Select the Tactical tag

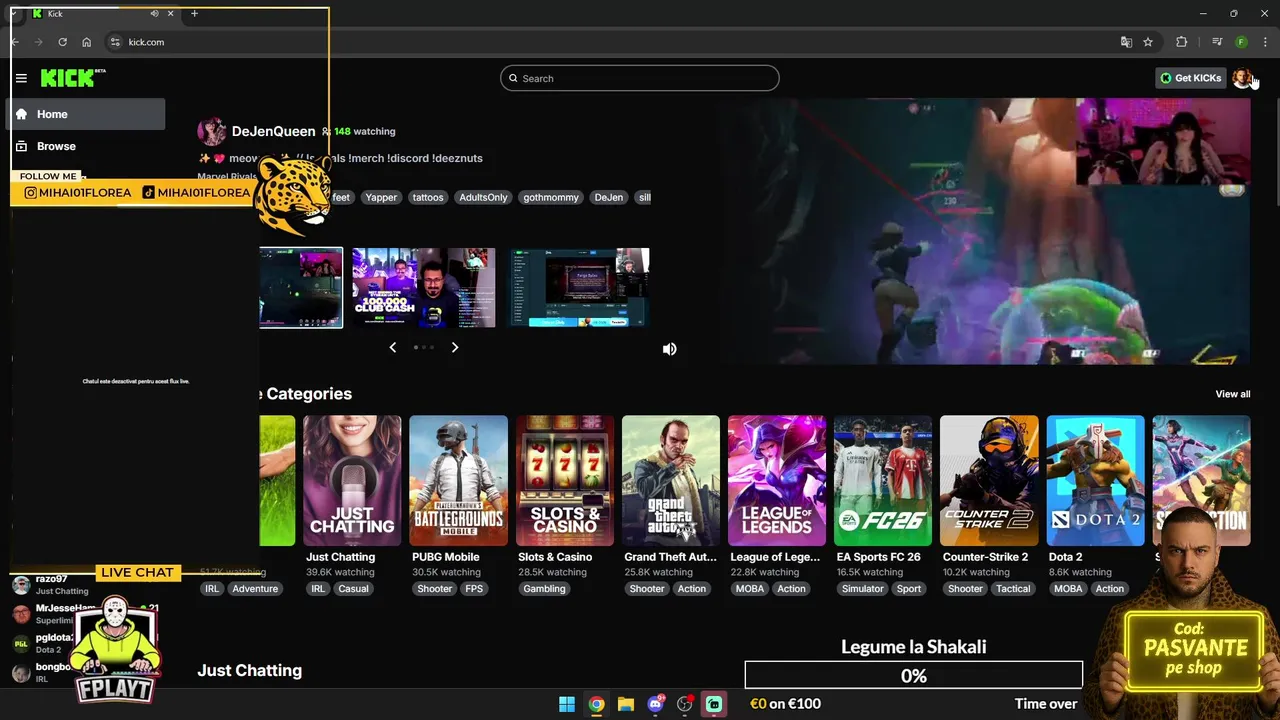[1013, 589]
